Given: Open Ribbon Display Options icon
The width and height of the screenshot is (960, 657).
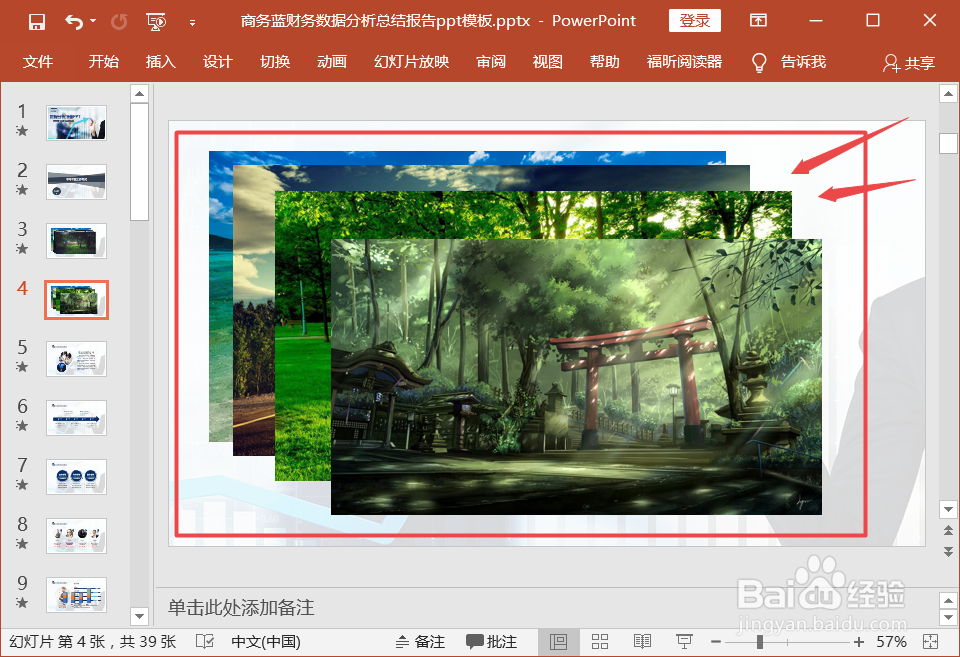Looking at the screenshot, I should (758, 21).
